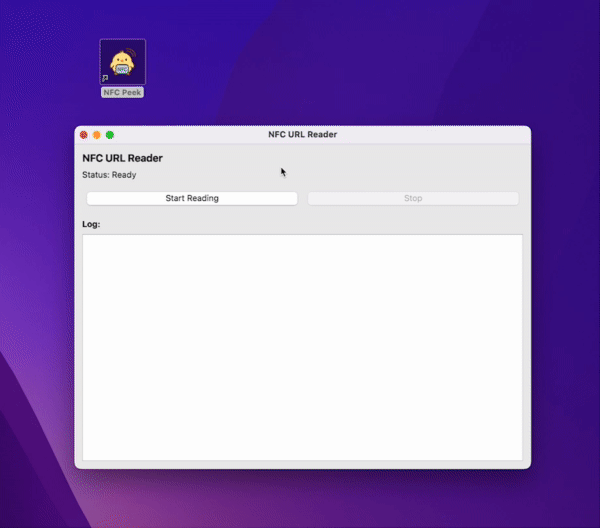Close the NFC URL Reader window

point(84,135)
